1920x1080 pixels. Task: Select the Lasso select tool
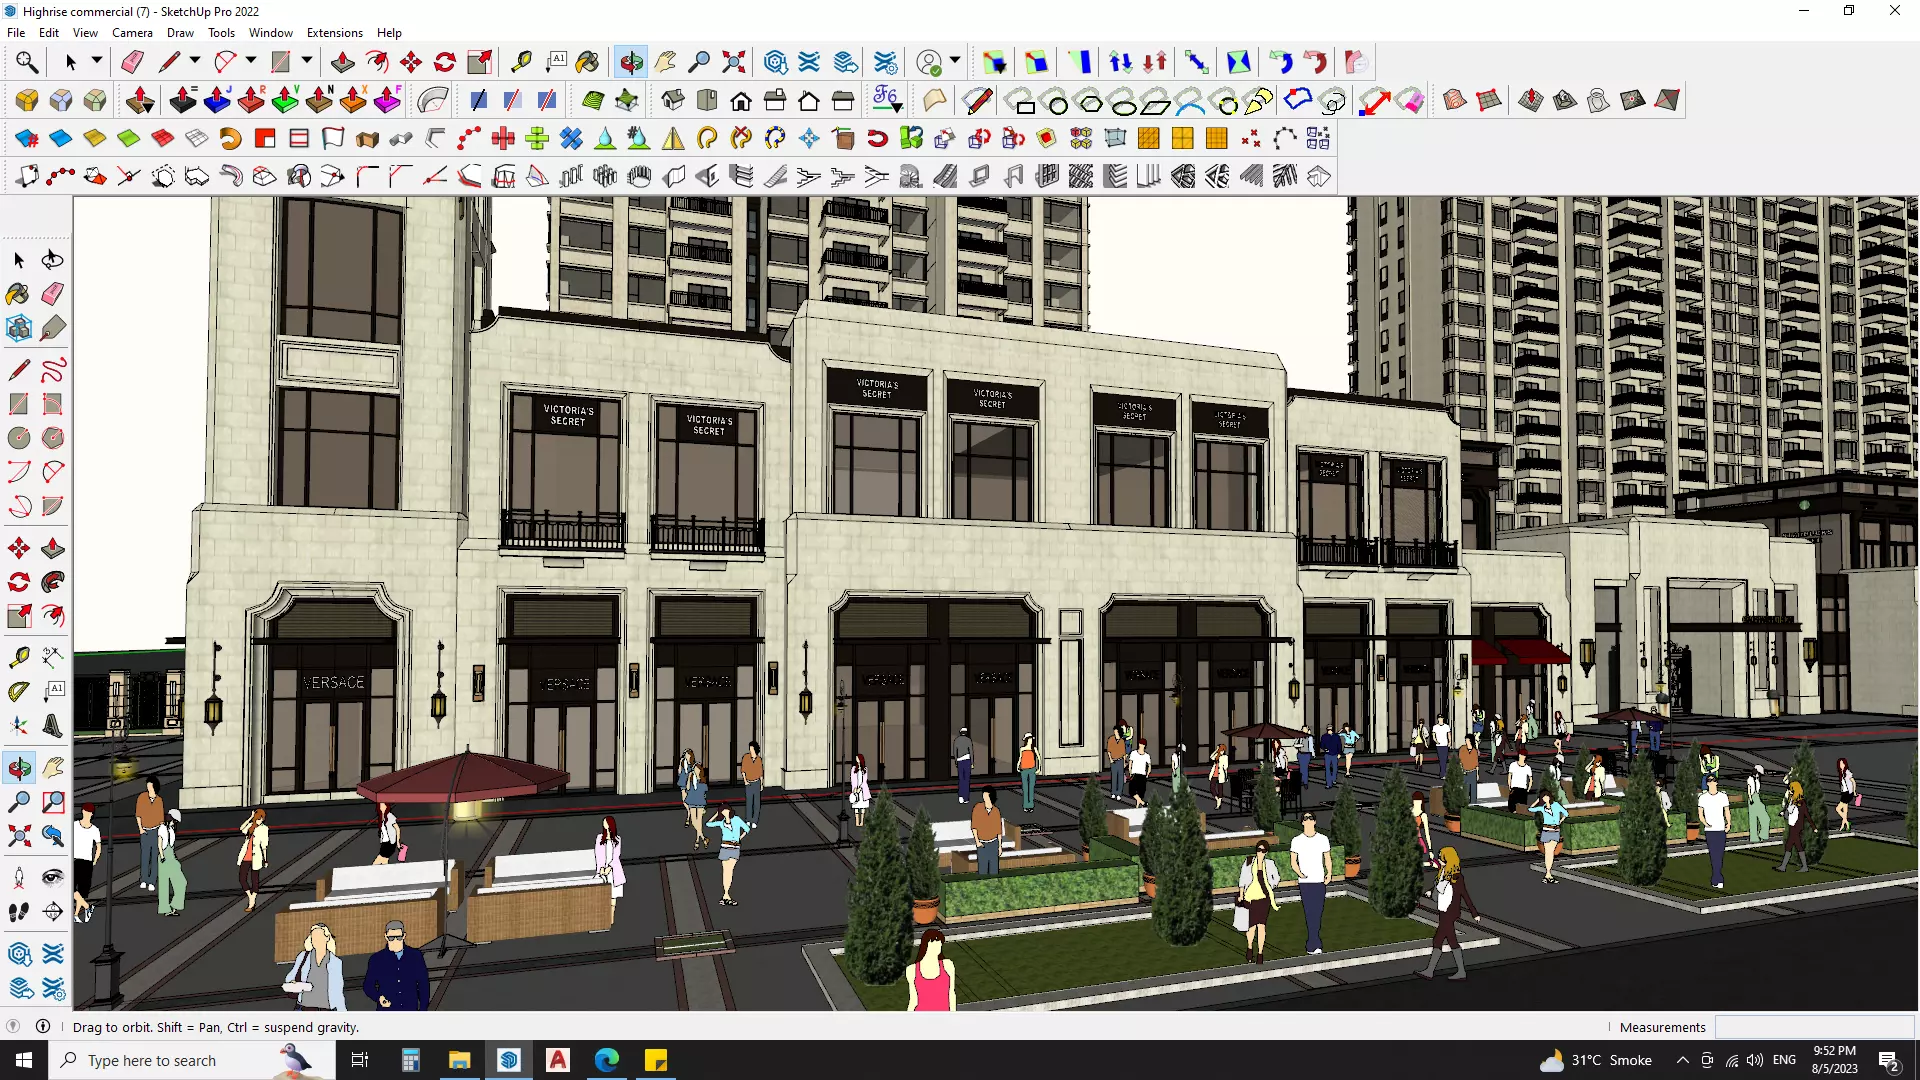pyautogui.click(x=53, y=260)
